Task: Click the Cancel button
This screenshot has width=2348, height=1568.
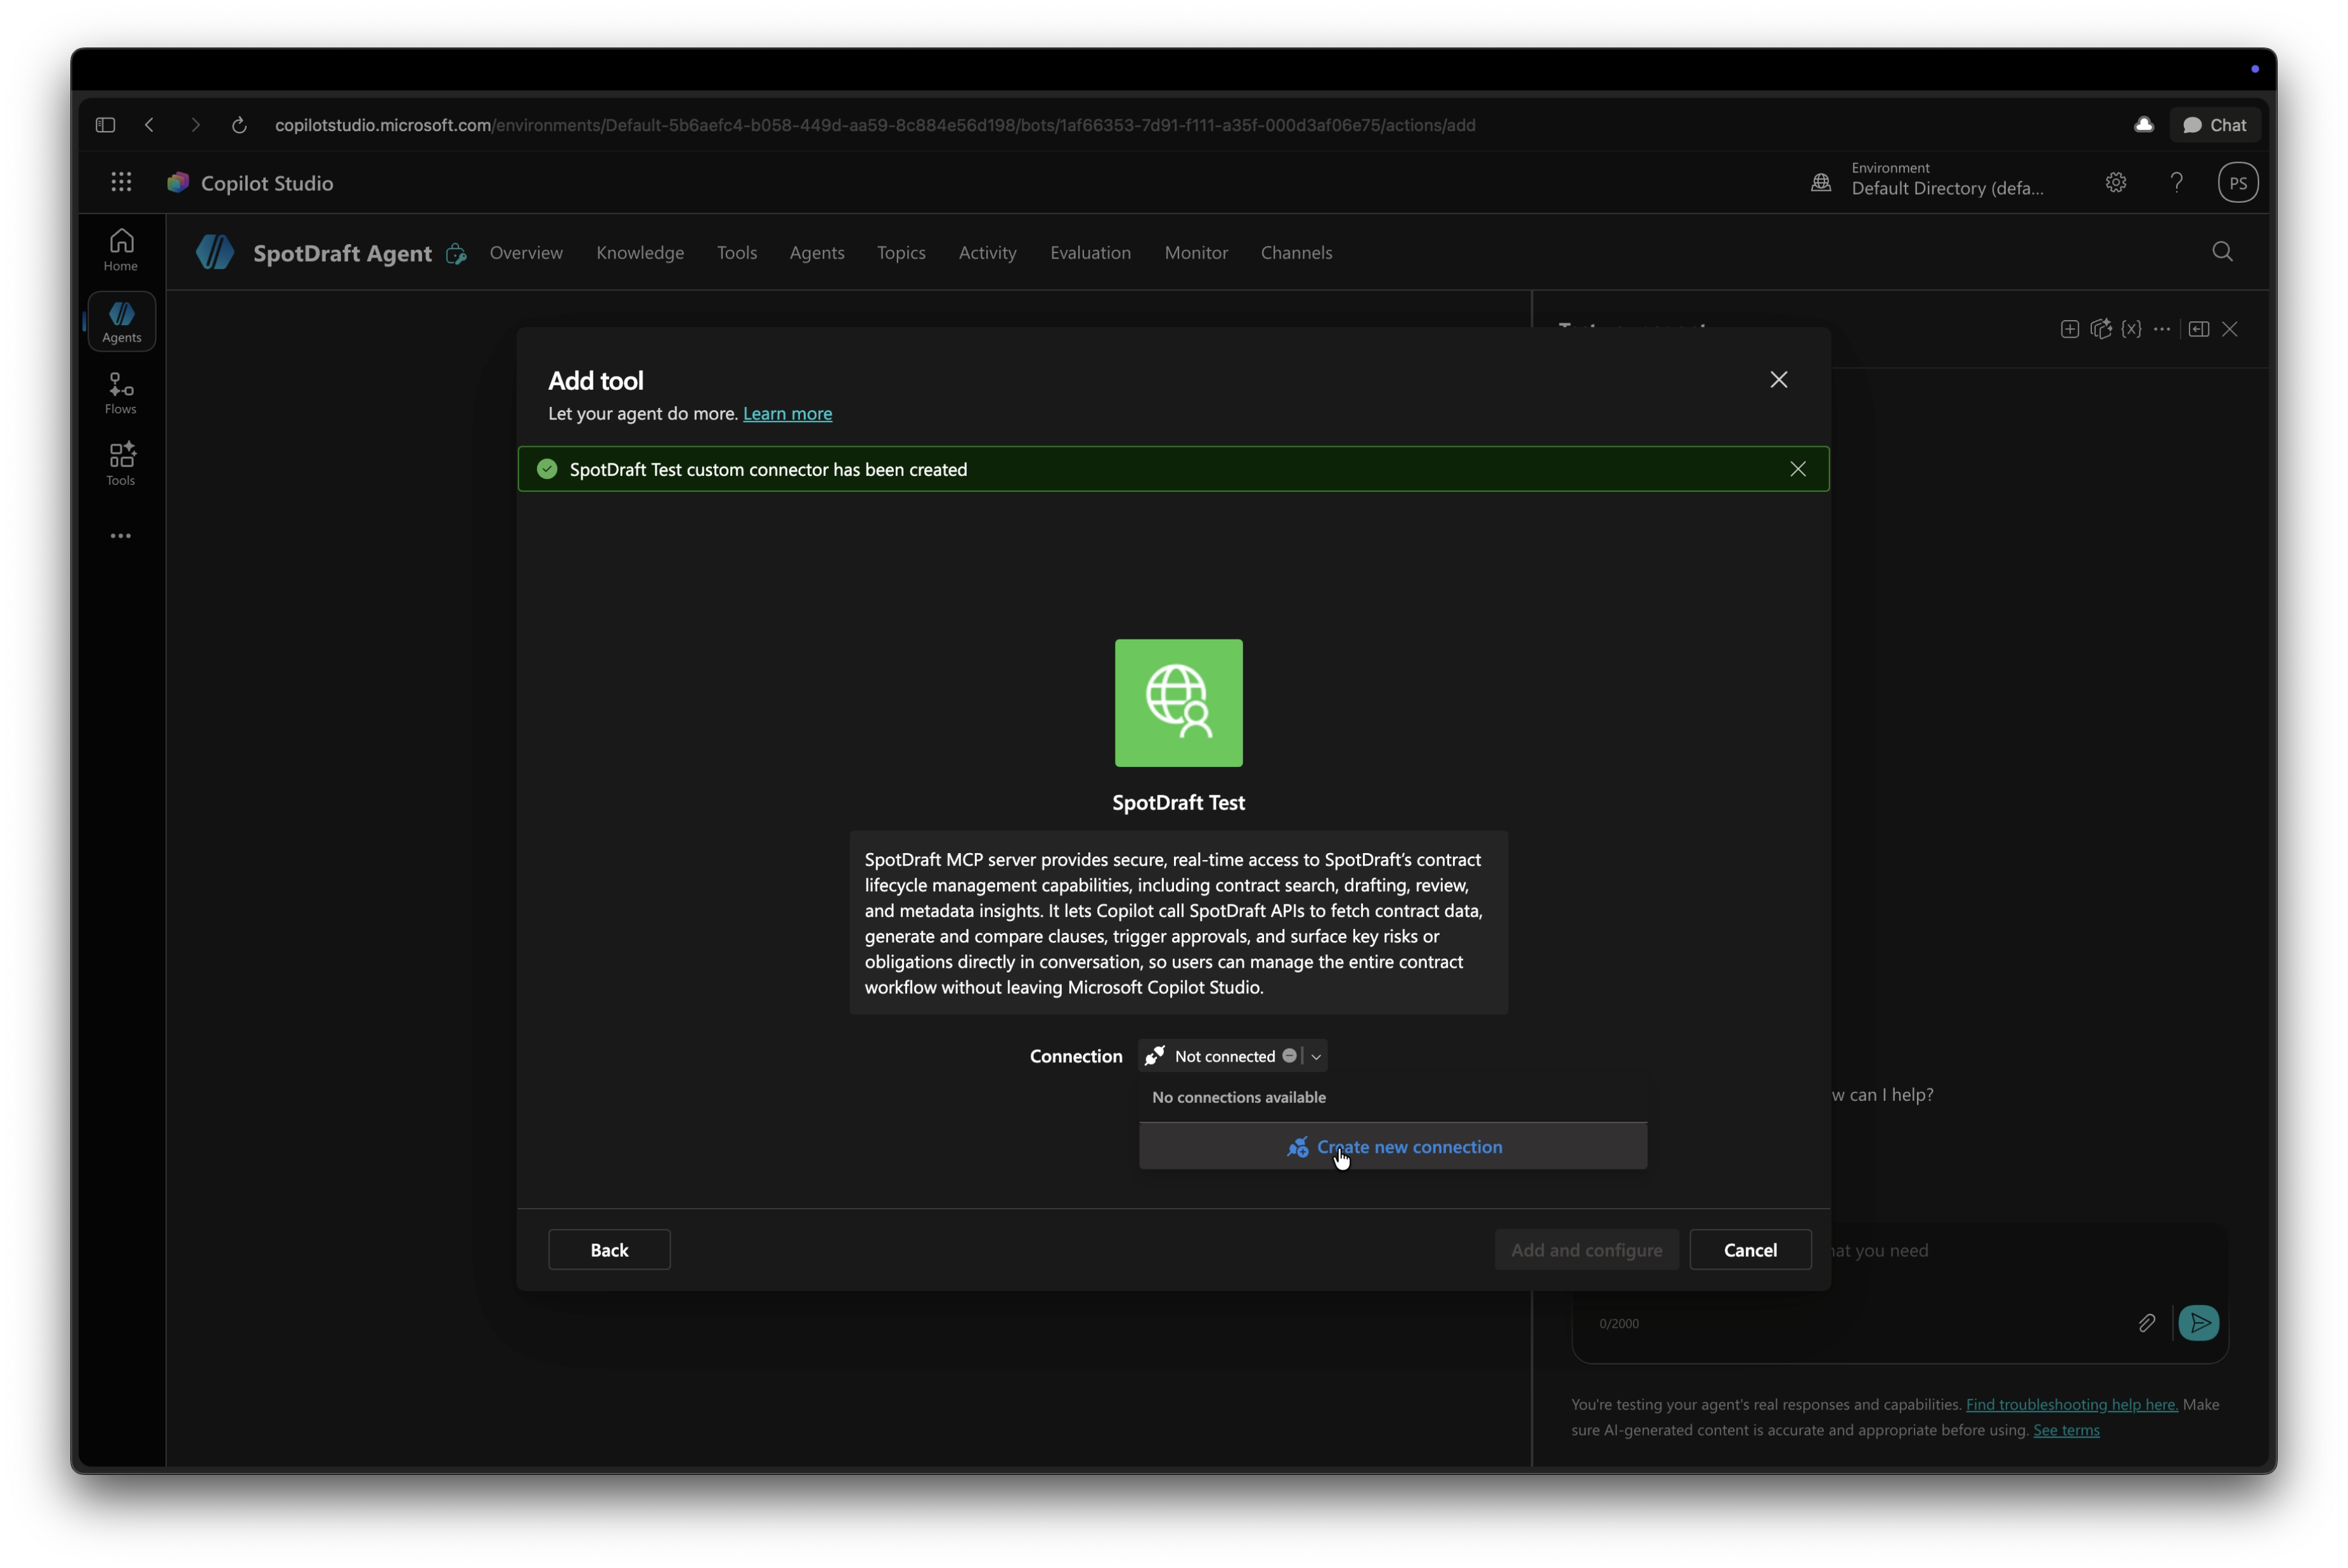Action: [x=1750, y=1250]
